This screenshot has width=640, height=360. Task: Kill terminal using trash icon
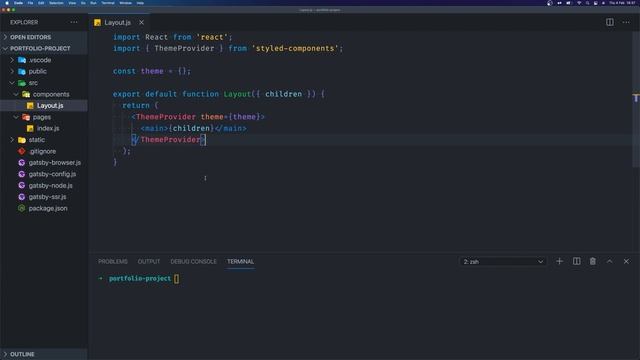(593, 261)
